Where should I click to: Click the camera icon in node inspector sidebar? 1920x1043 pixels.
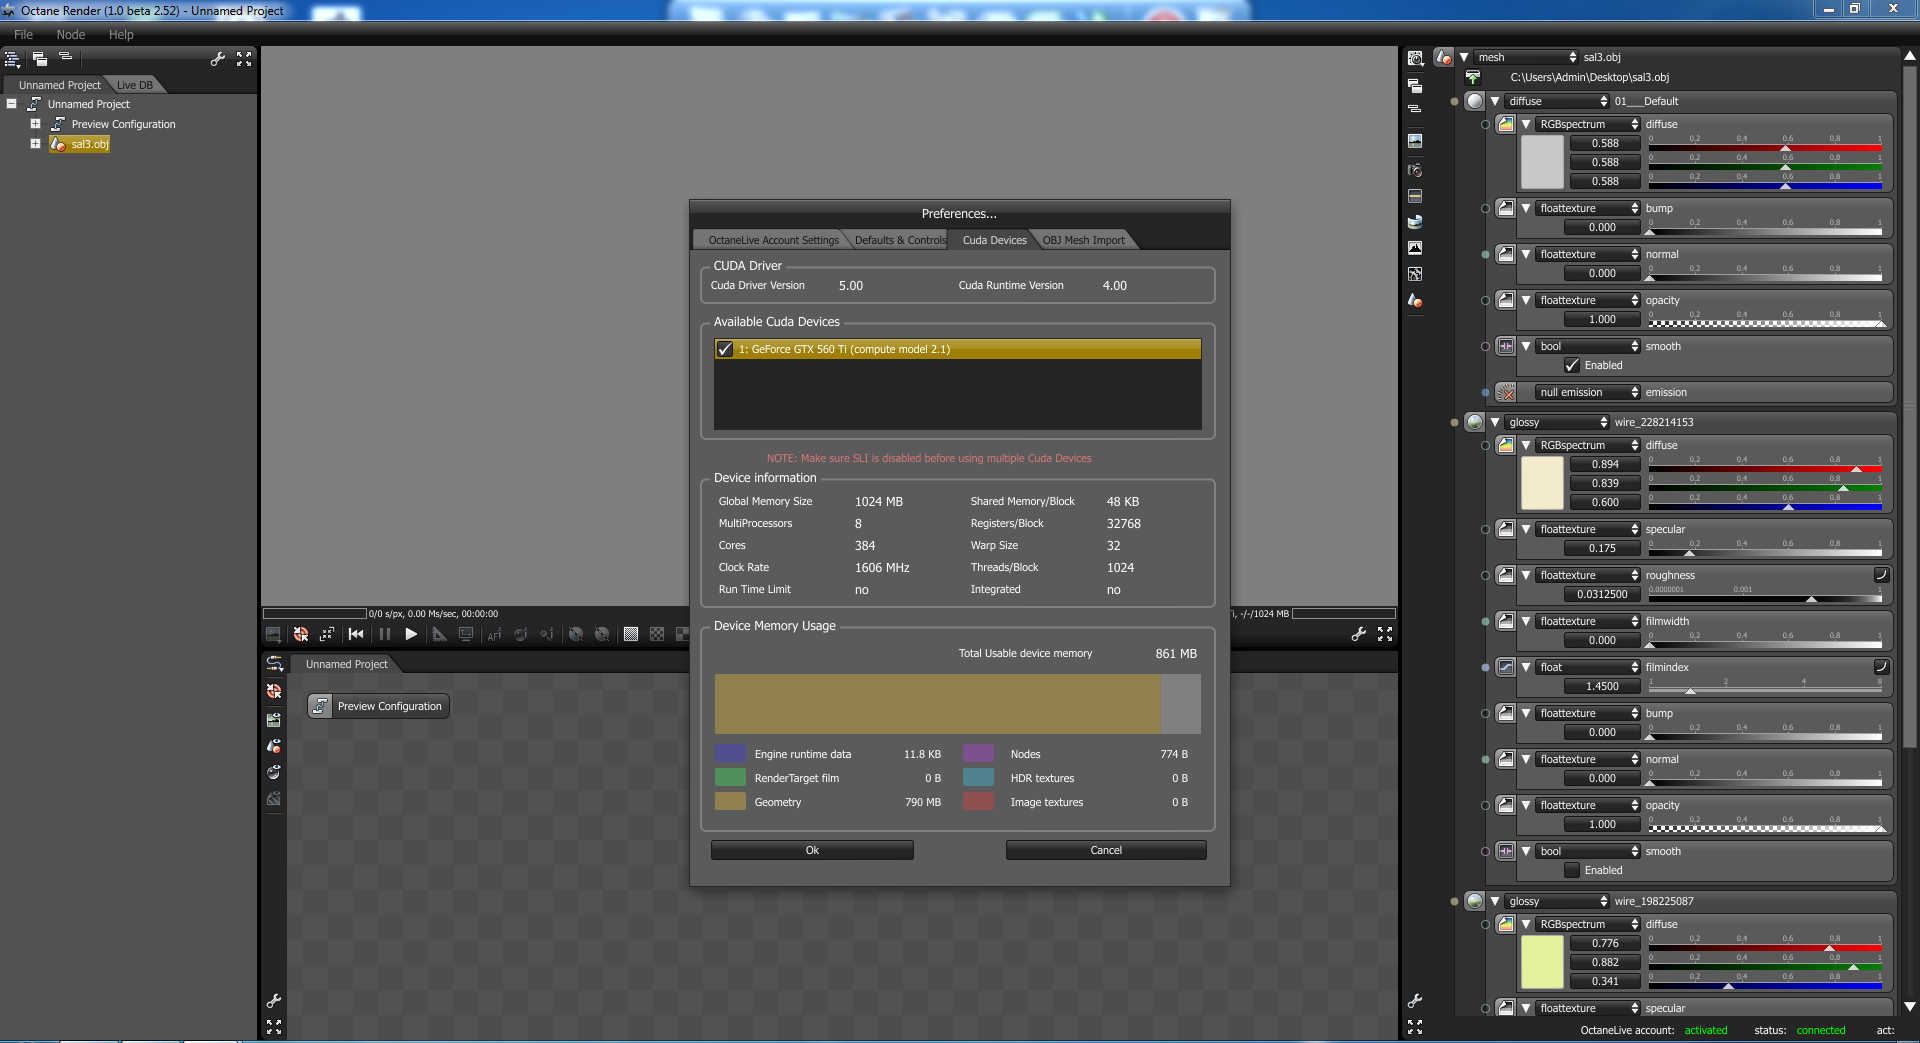tap(1415, 169)
